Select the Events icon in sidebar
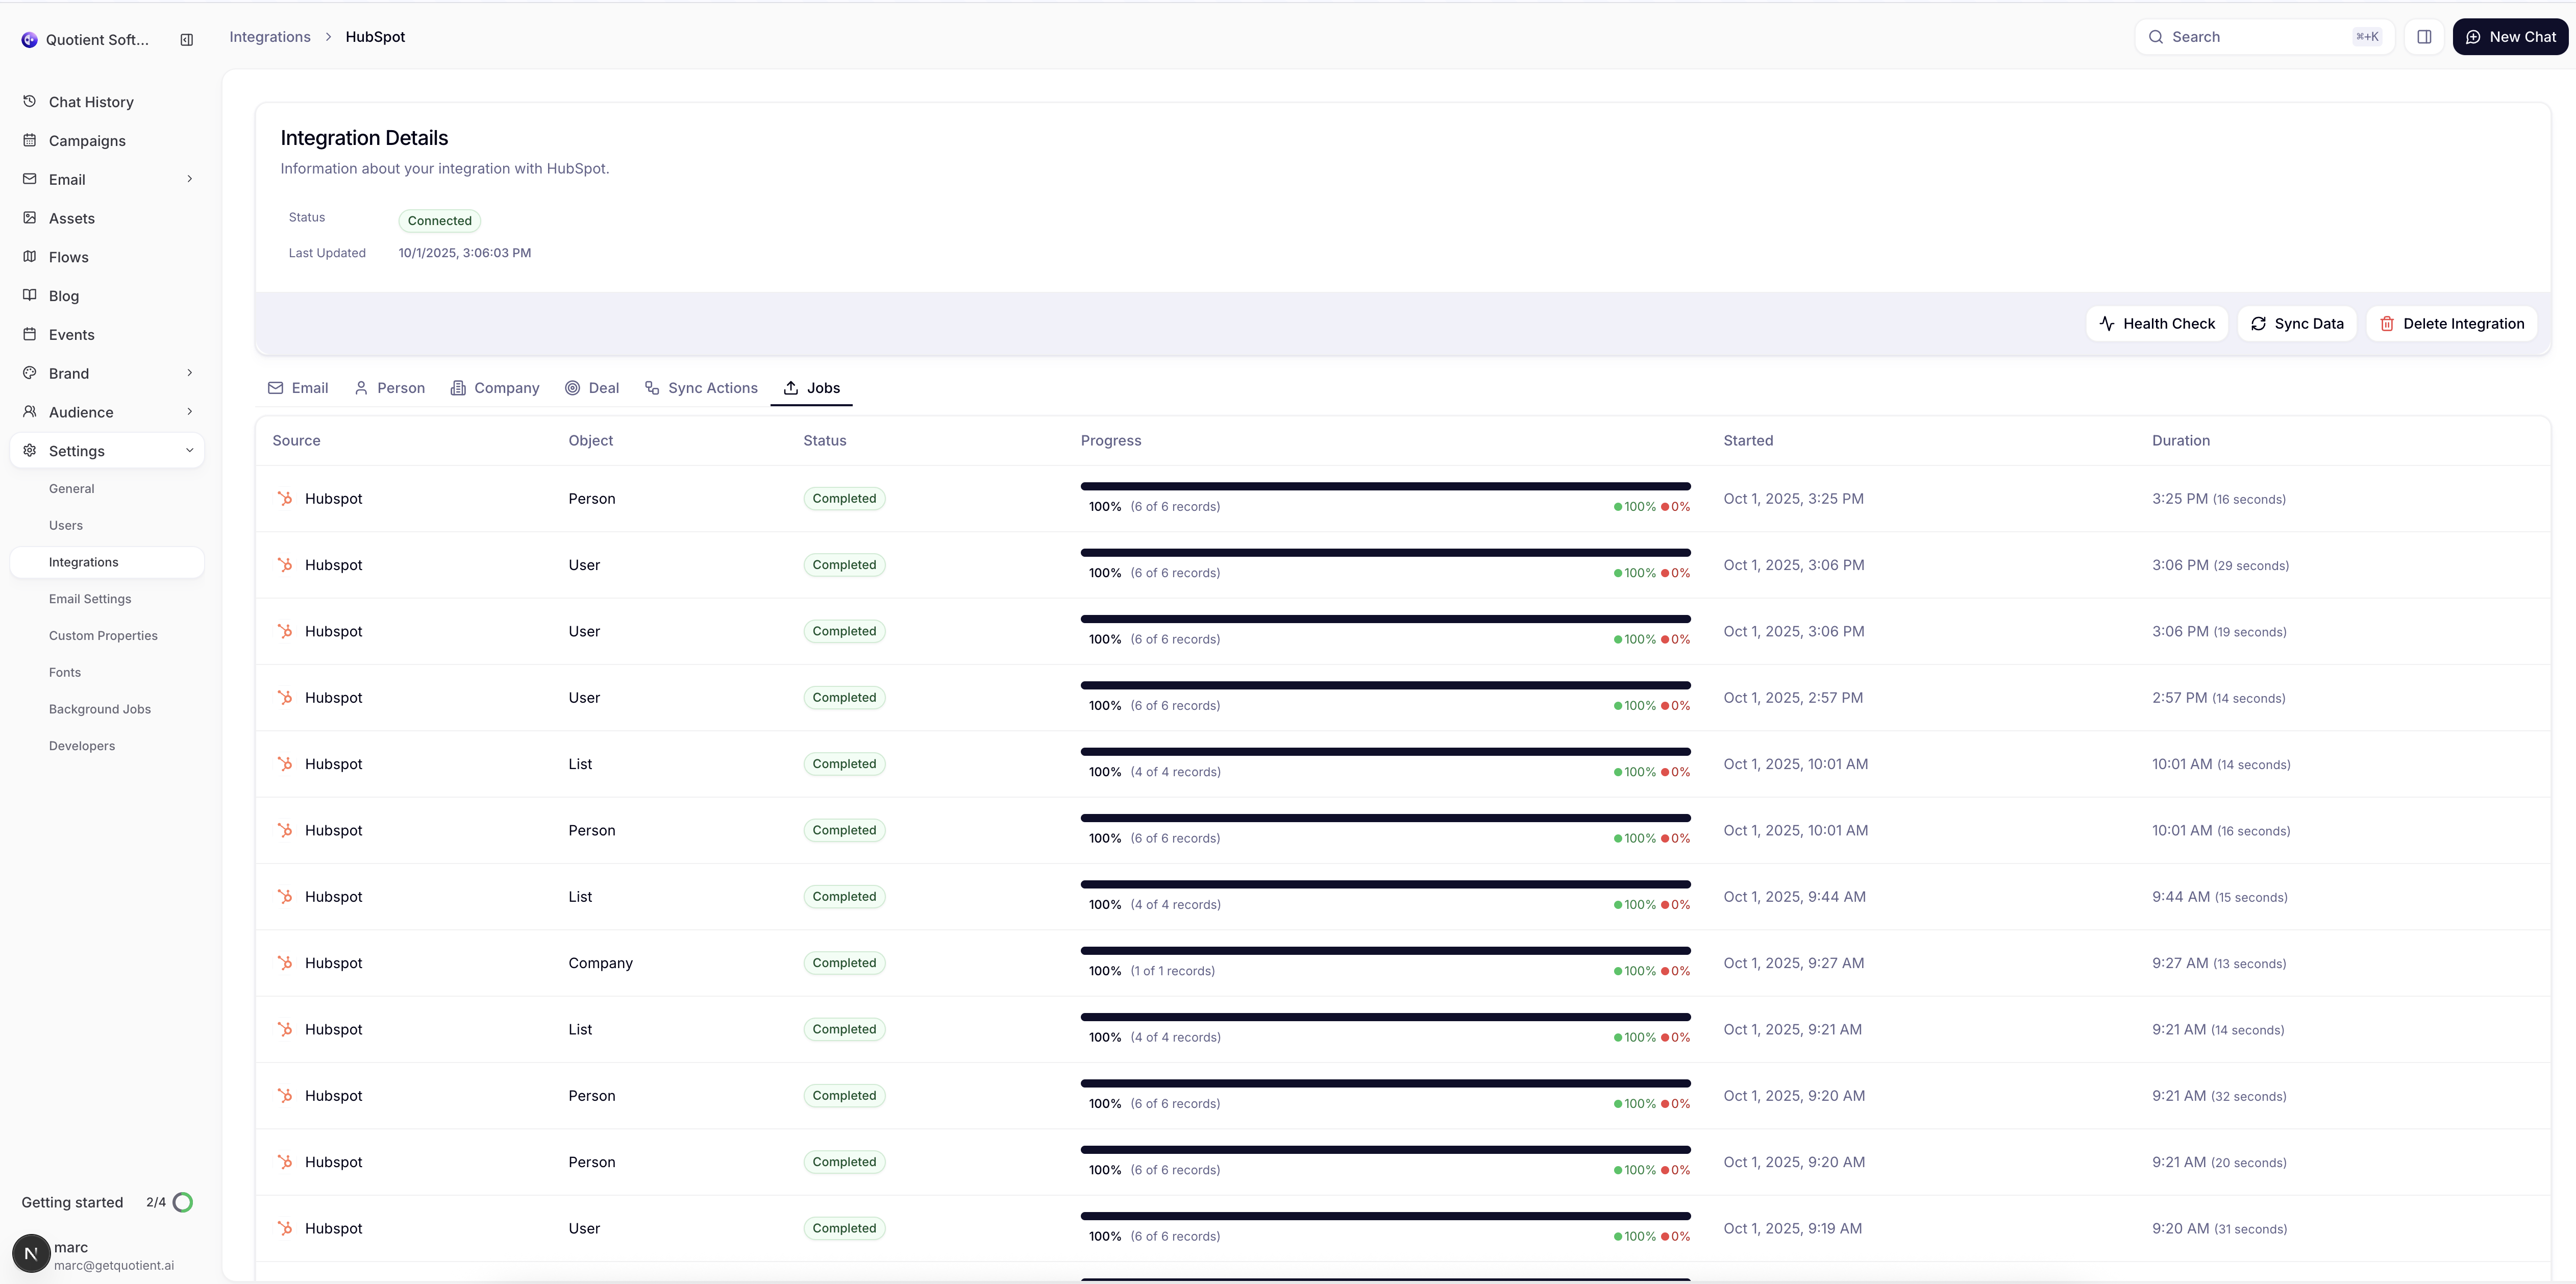 pyautogui.click(x=30, y=334)
